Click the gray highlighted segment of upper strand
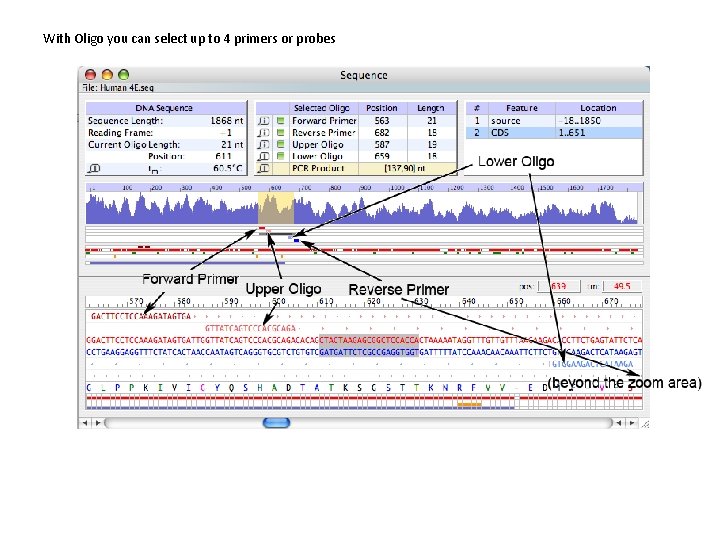720x540 pixels. [x=369, y=340]
